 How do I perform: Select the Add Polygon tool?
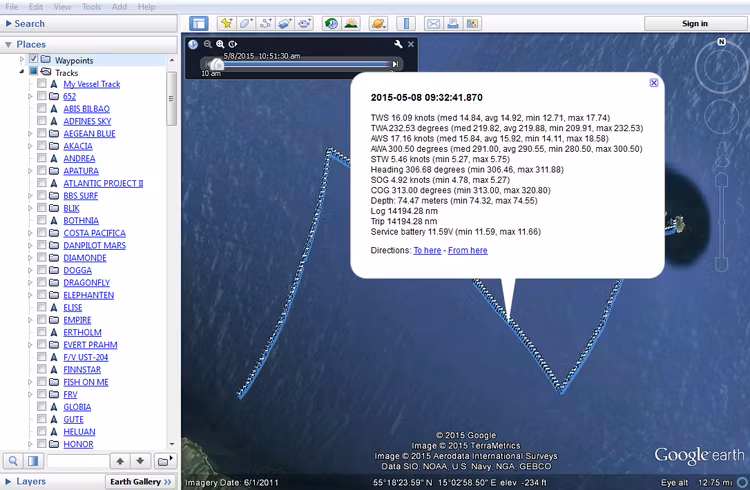pos(246,23)
